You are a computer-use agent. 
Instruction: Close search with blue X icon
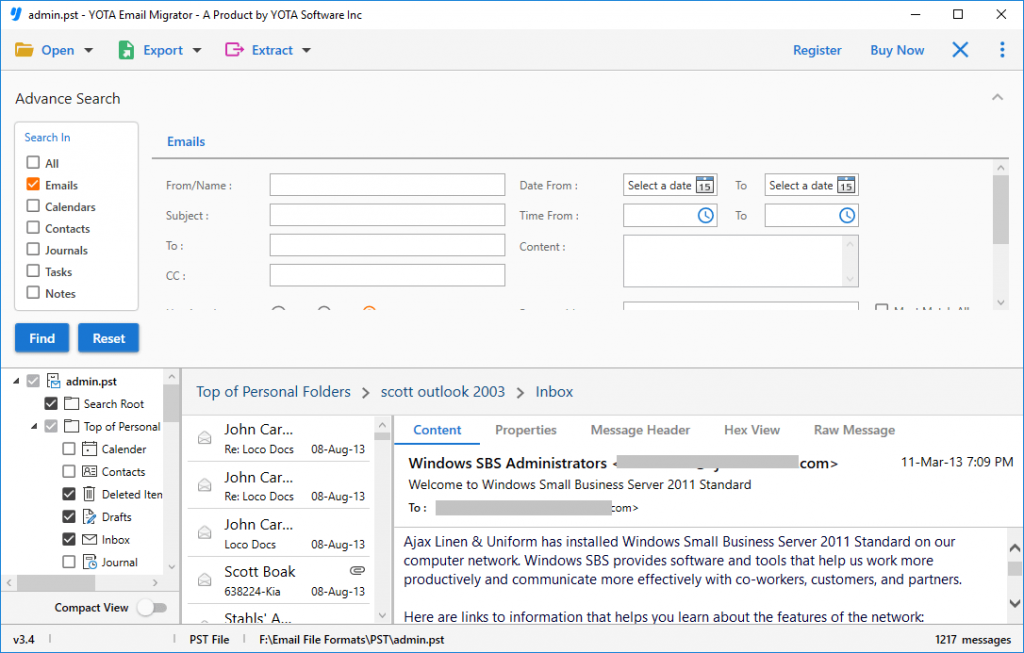(960, 50)
